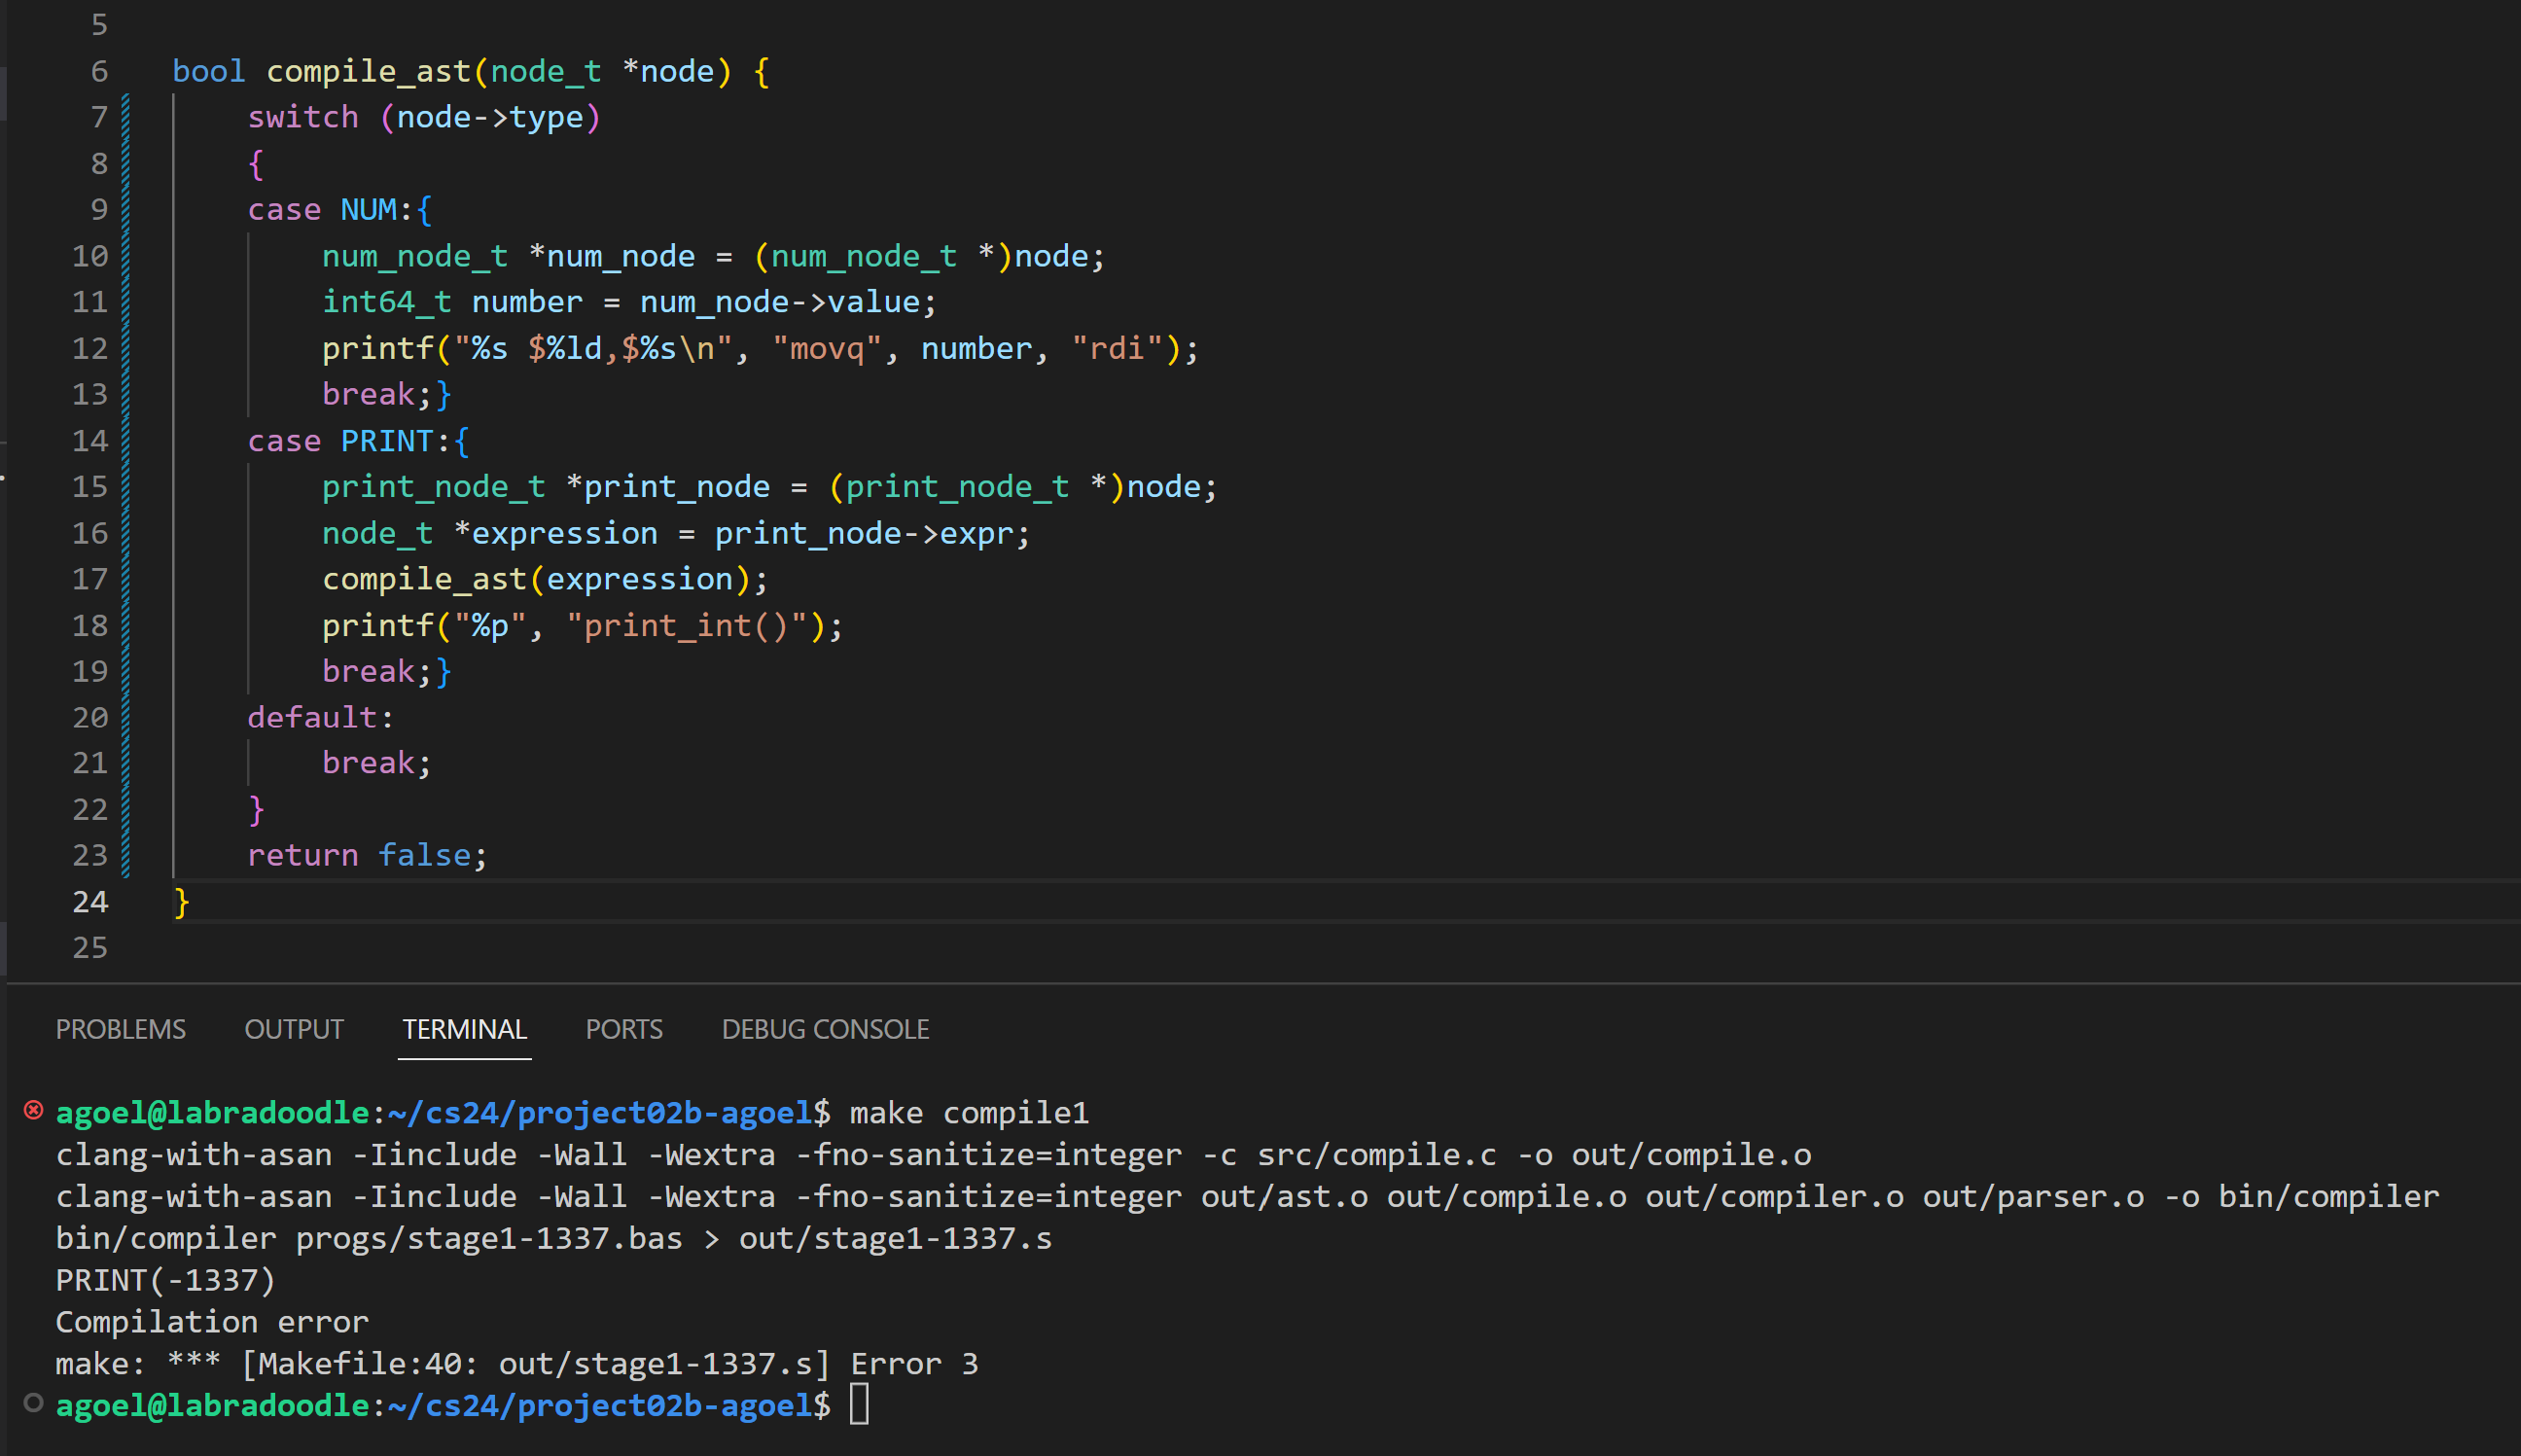The image size is (2521, 1456).
Task: Click line number 24 in the gutter
Action: 90,902
